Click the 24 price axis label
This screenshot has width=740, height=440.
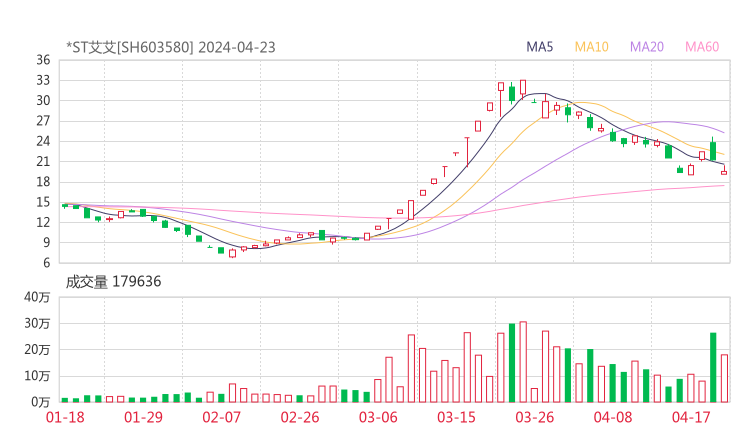tap(43, 141)
